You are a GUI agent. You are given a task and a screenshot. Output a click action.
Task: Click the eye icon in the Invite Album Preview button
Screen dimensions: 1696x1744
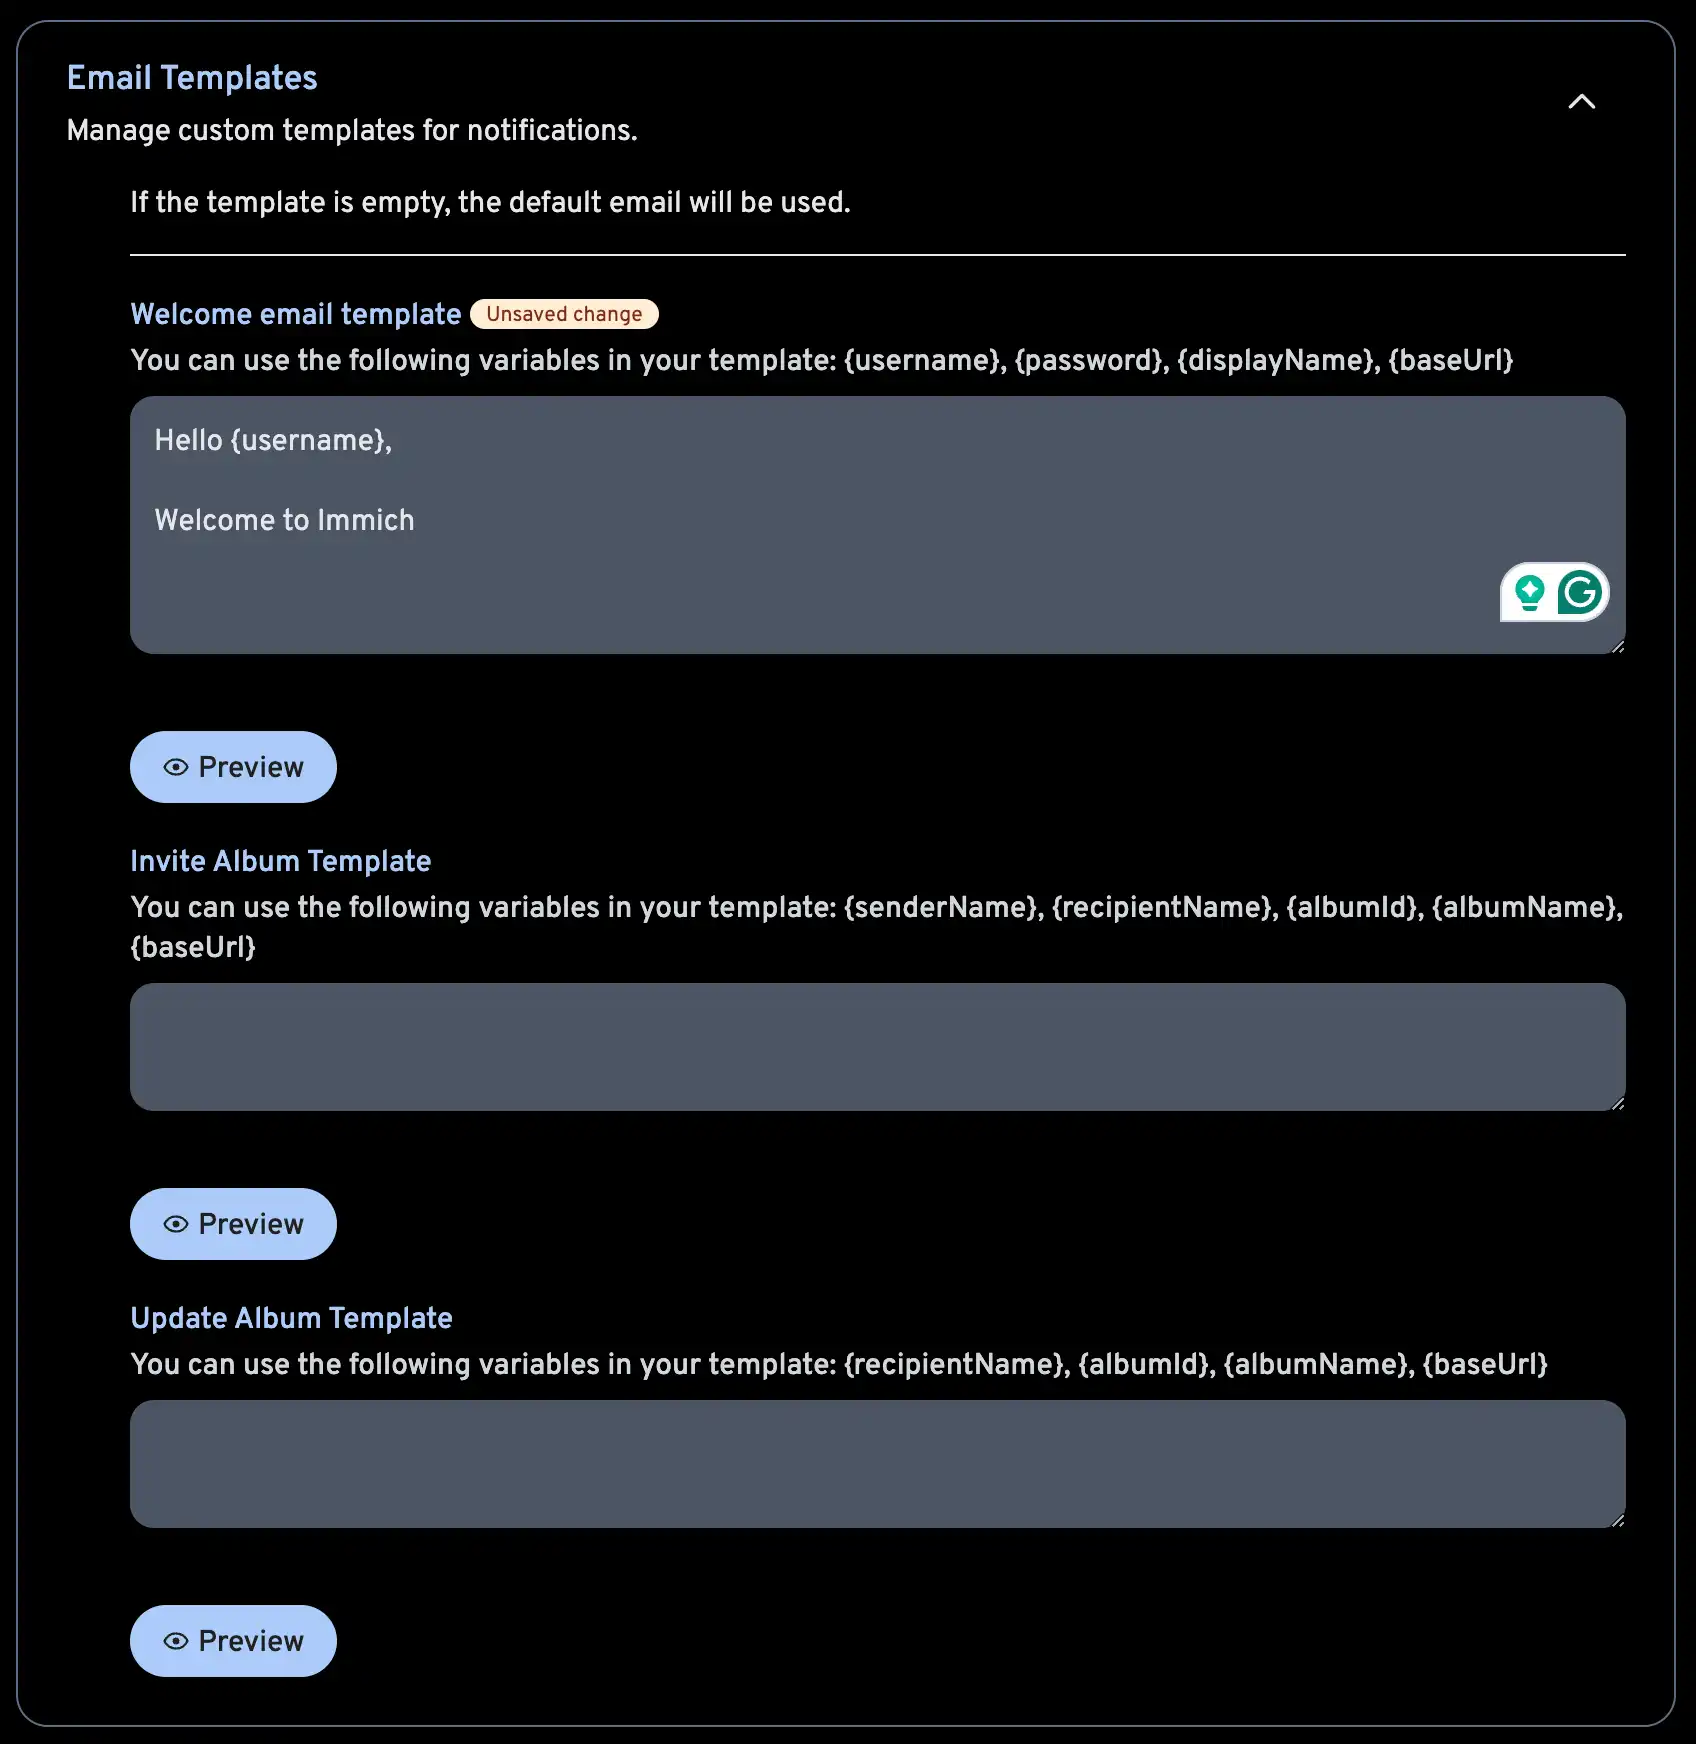pyautogui.click(x=177, y=1223)
